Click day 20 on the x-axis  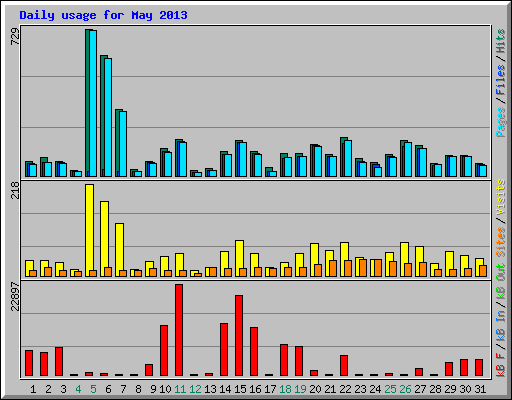pos(315,389)
